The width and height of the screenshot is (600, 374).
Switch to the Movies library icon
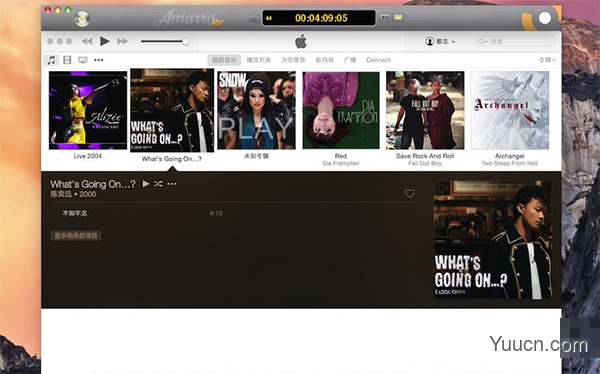[67, 60]
